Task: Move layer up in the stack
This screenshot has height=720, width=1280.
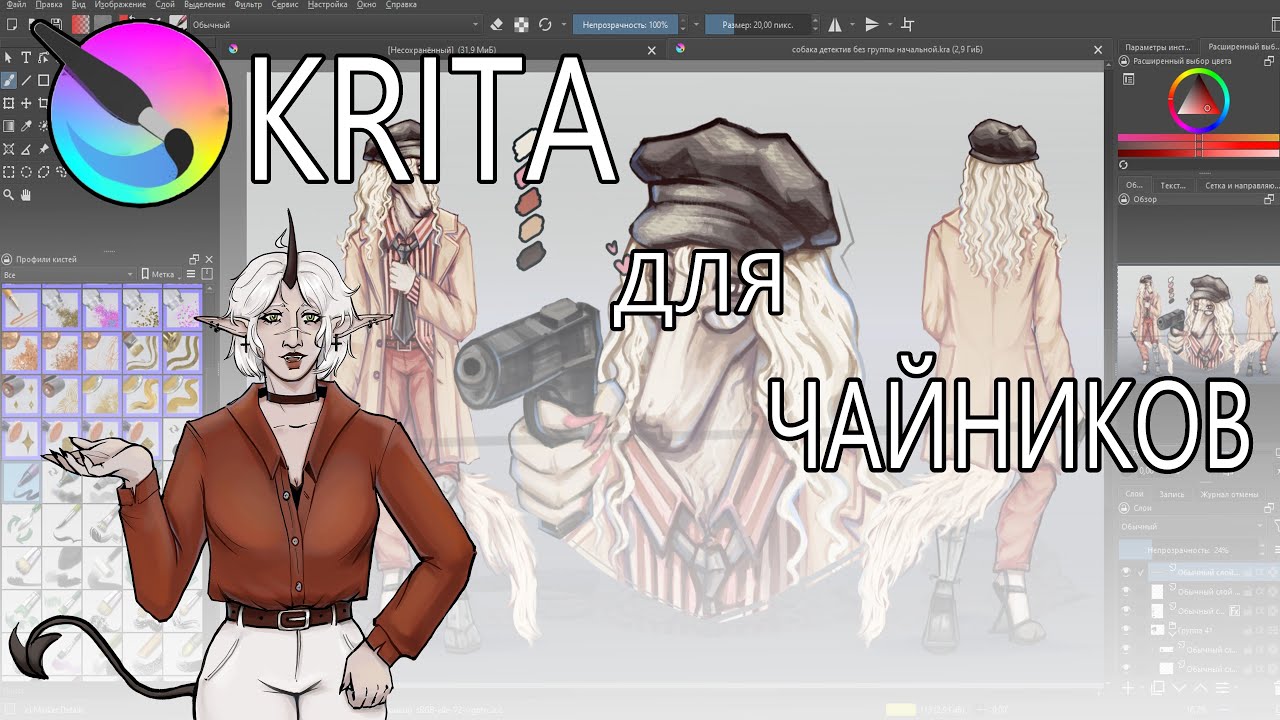Action: (x=1201, y=688)
